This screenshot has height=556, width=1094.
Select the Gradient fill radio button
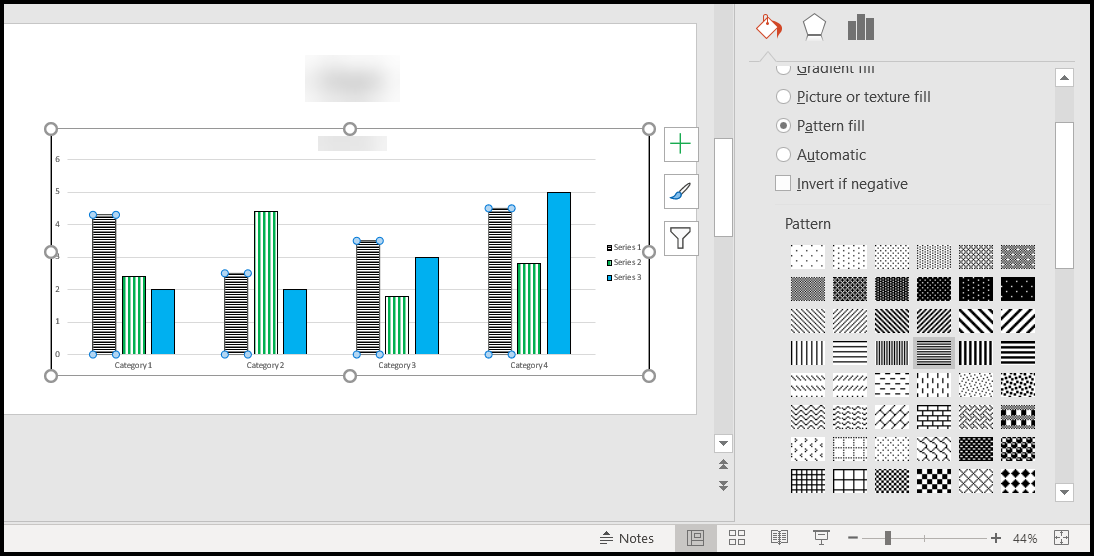(x=784, y=68)
